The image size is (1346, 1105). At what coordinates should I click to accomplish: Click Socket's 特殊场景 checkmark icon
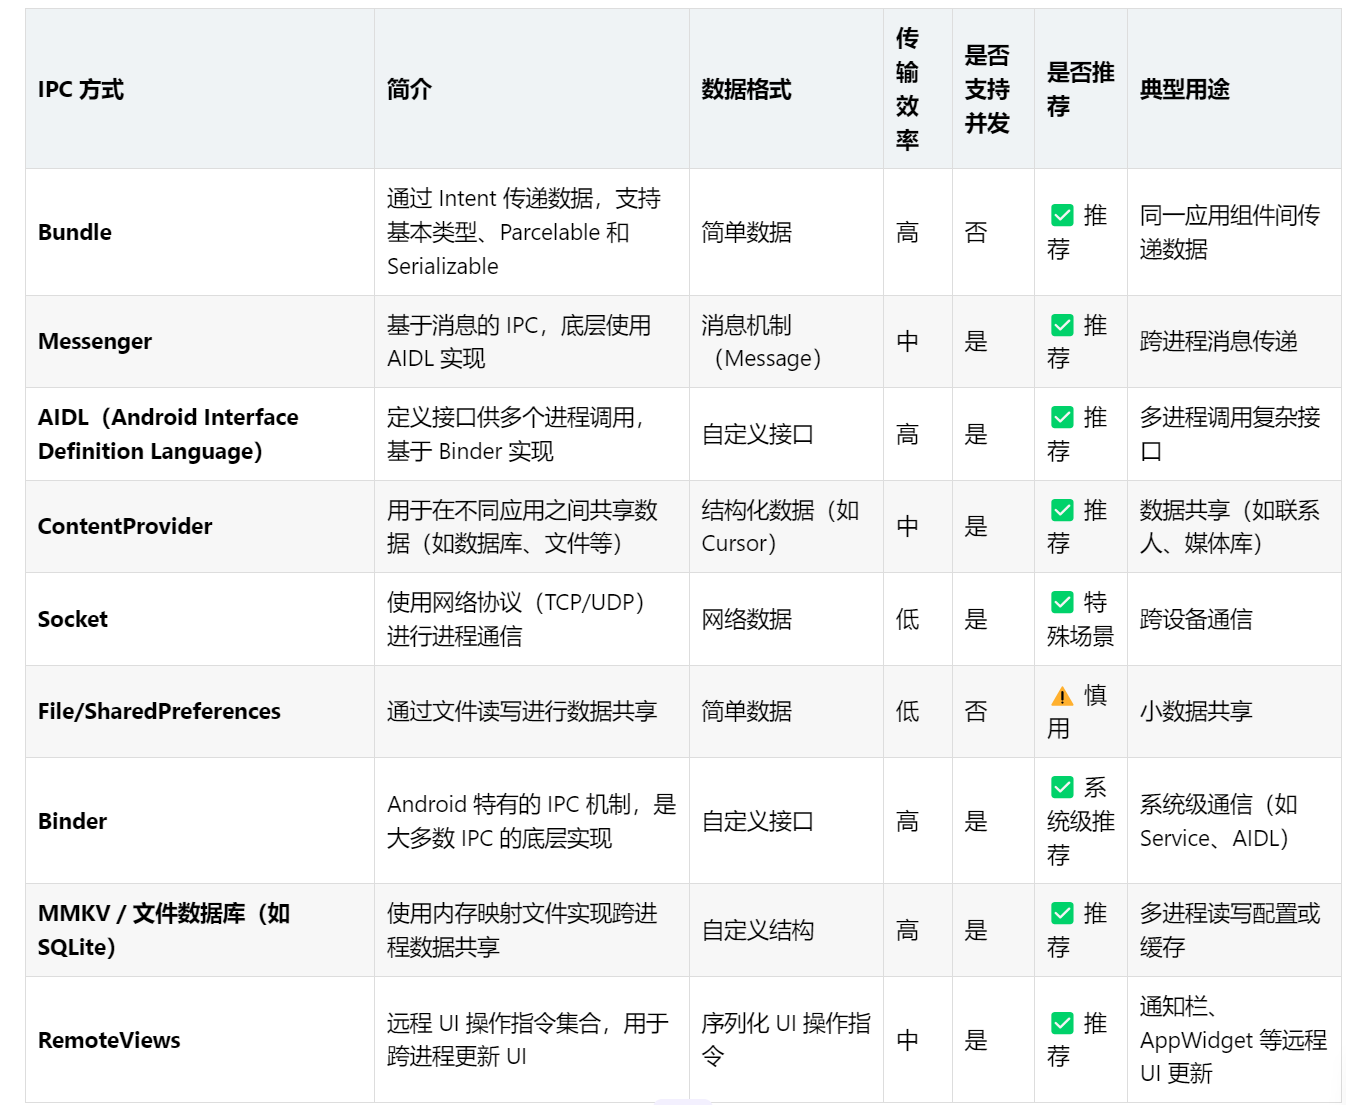click(1061, 603)
